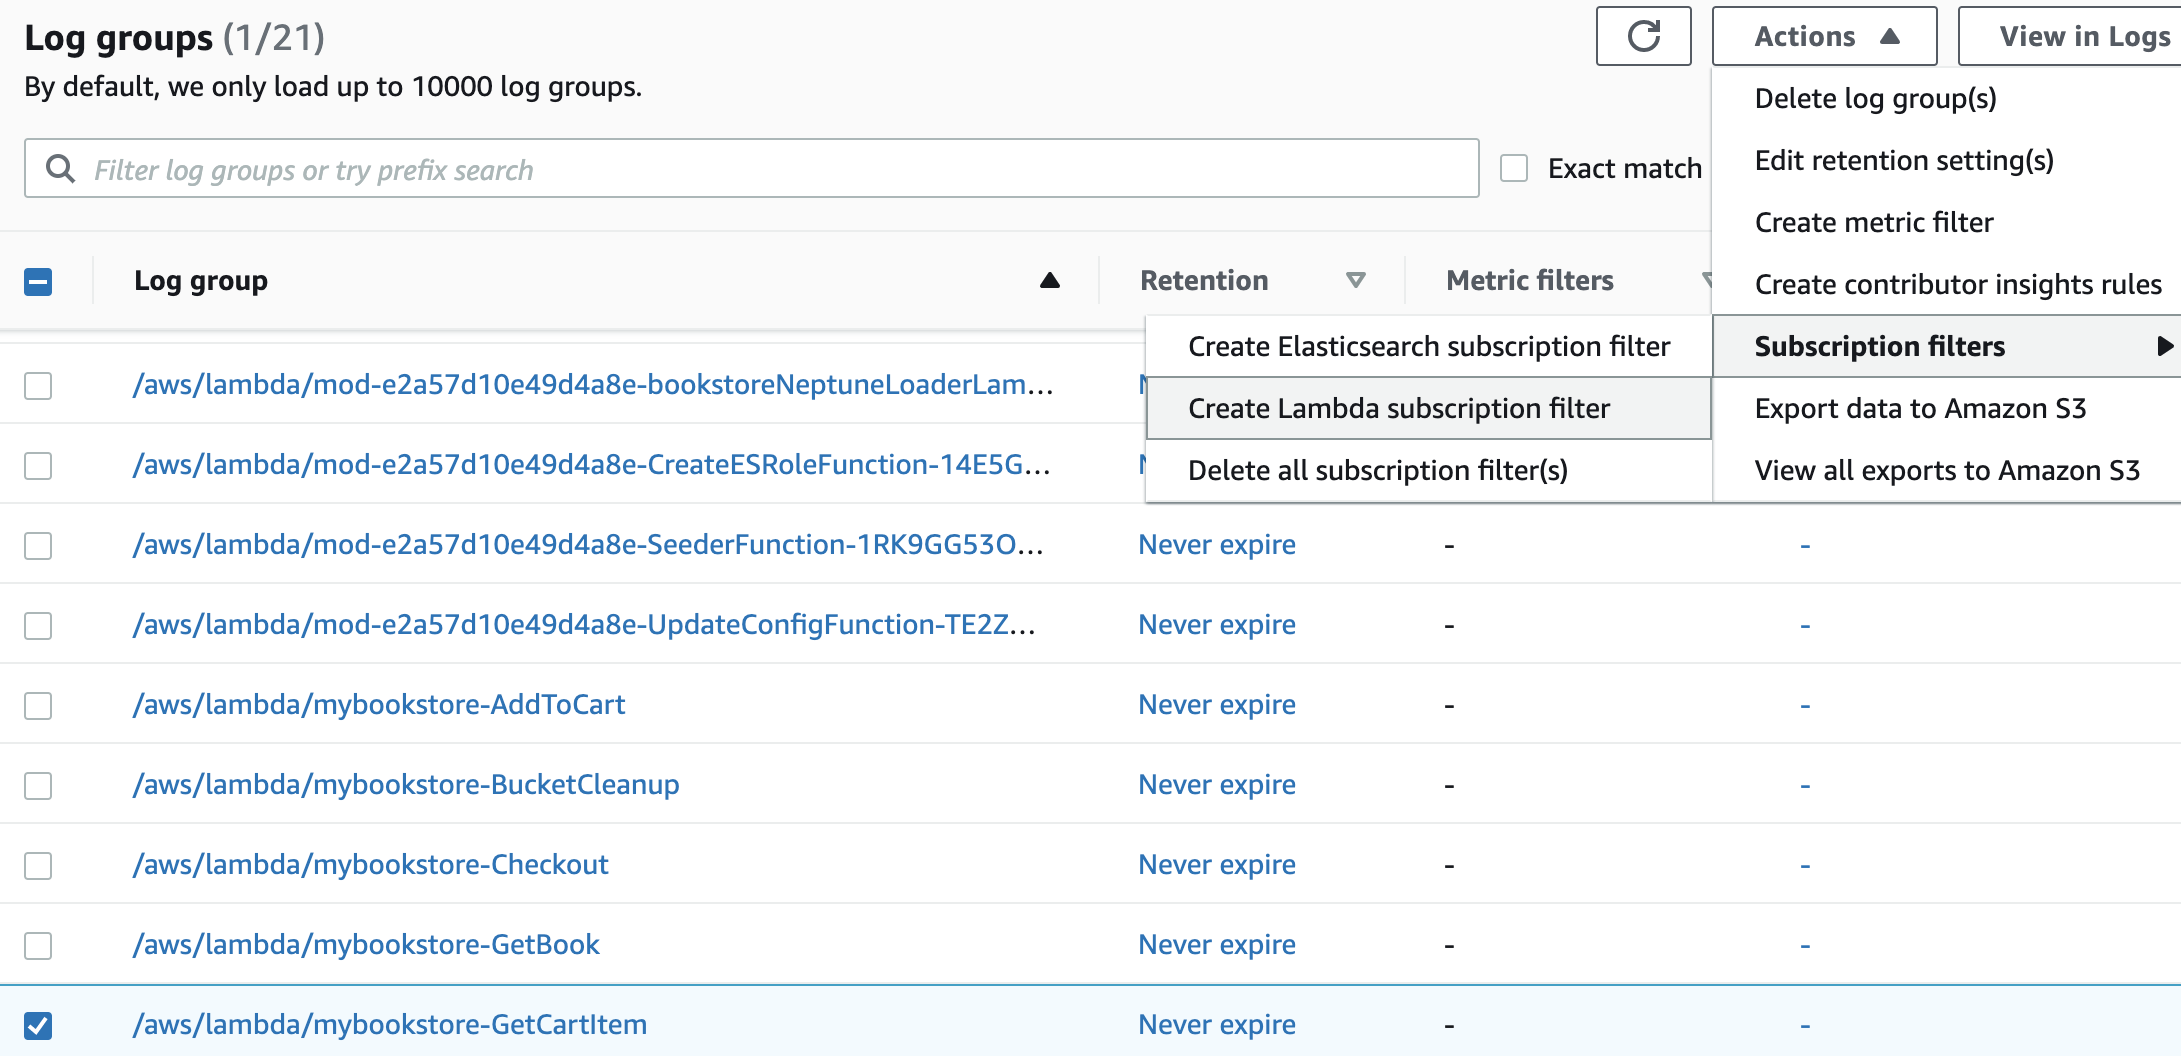Click the Retention column header text
The height and width of the screenshot is (1056, 2181).
tap(1204, 281)
